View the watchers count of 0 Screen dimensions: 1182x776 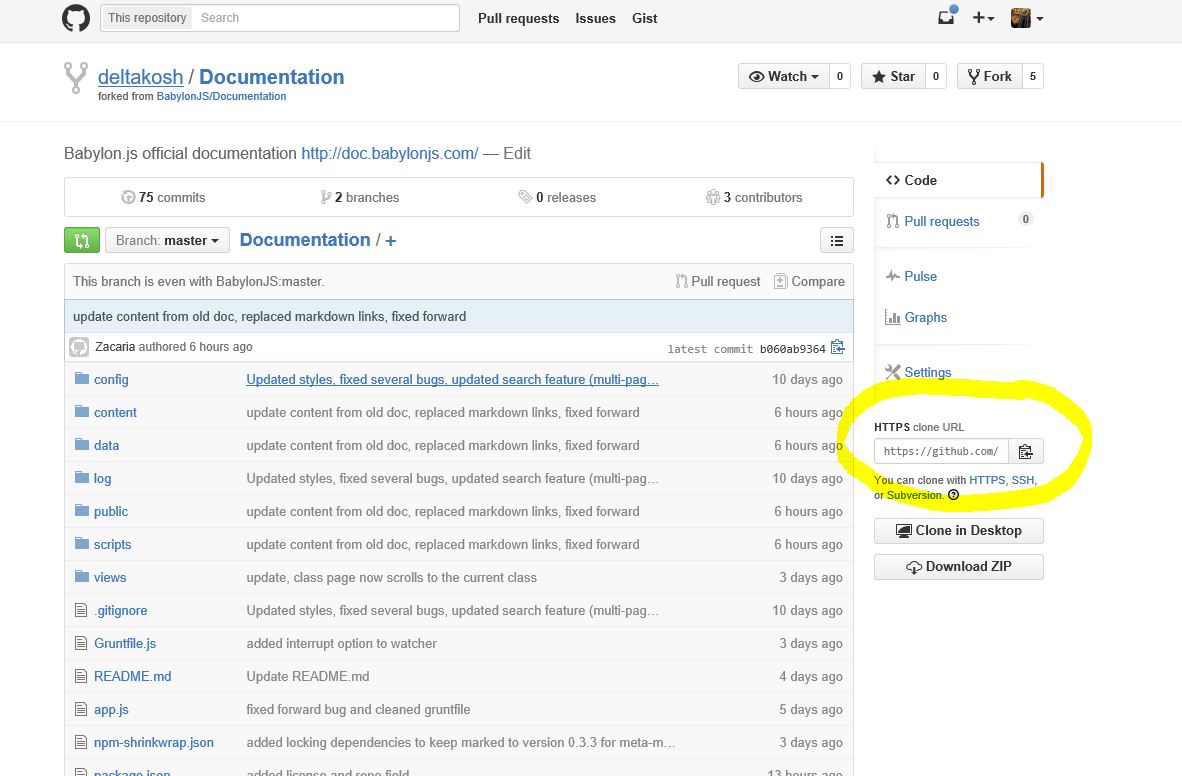(x=840, y=76)
